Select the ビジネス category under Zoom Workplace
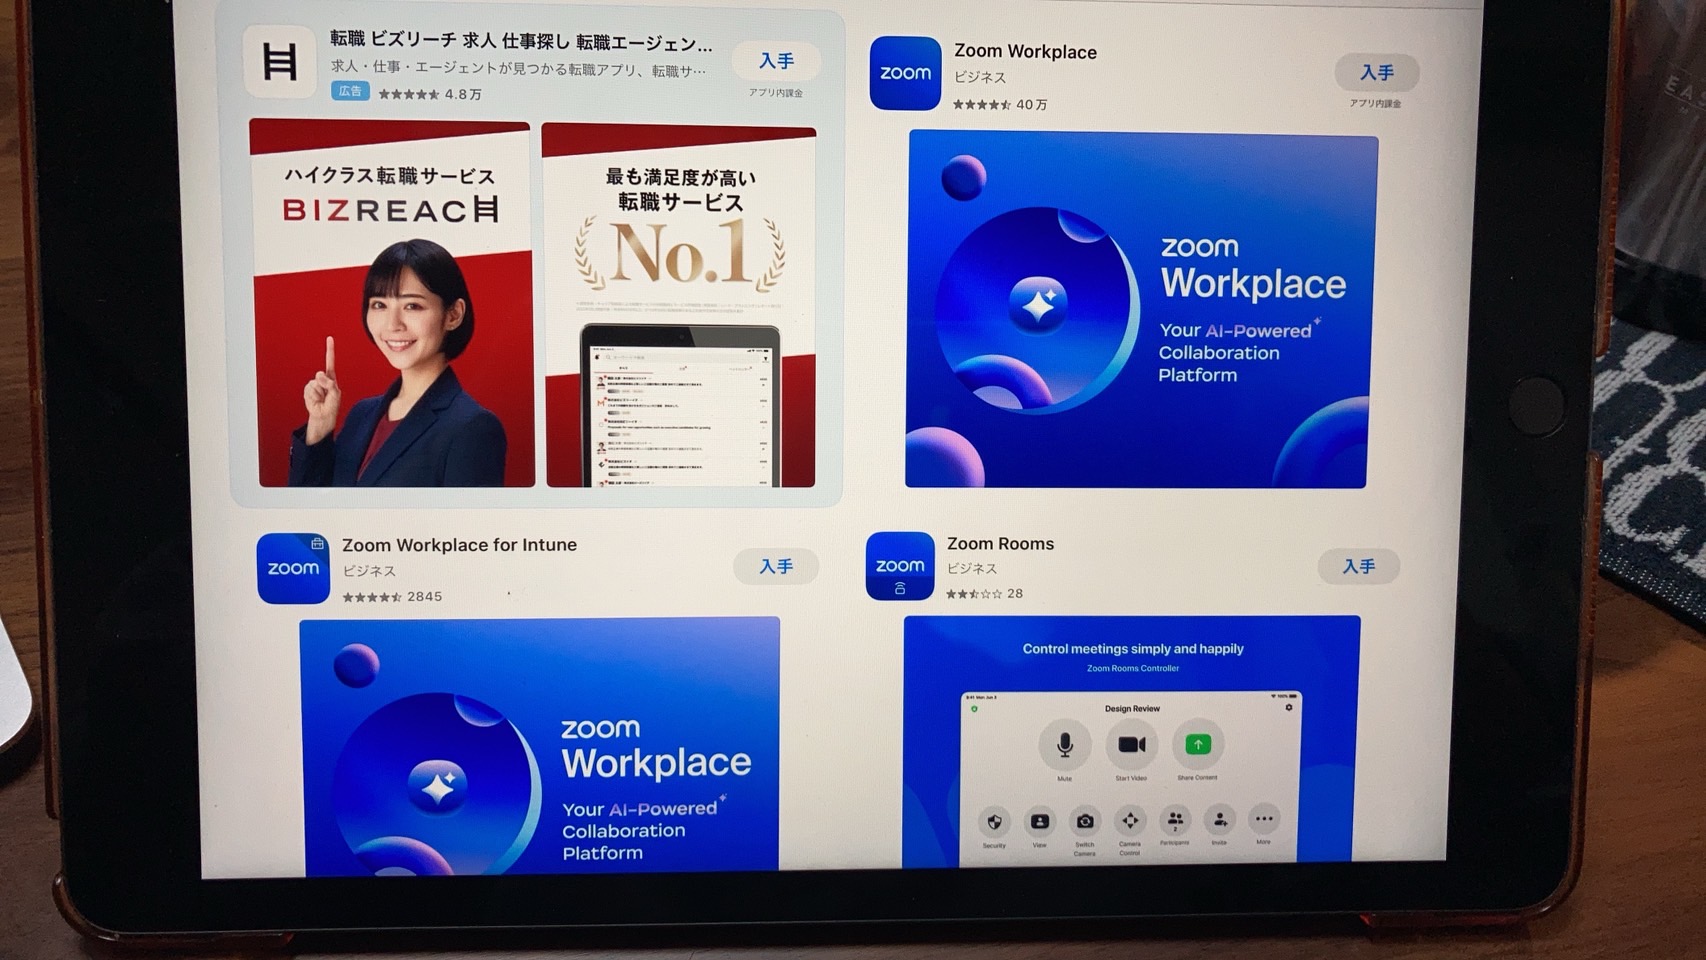1706x960 pixels. pos(980,77)
